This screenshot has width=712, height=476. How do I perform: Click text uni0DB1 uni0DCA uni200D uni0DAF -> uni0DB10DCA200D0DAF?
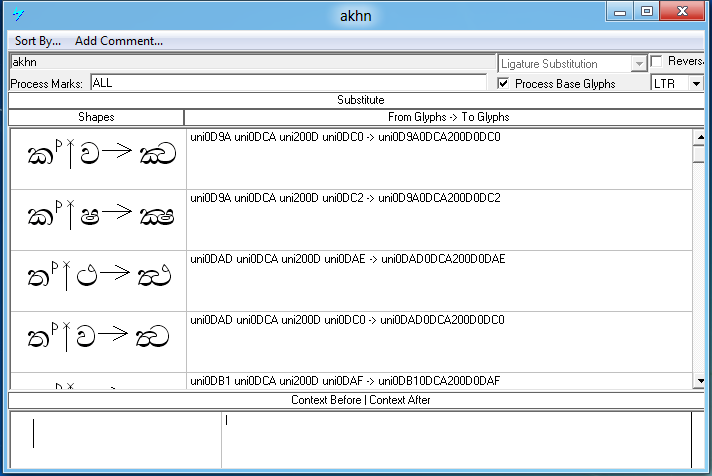[345, 381]
